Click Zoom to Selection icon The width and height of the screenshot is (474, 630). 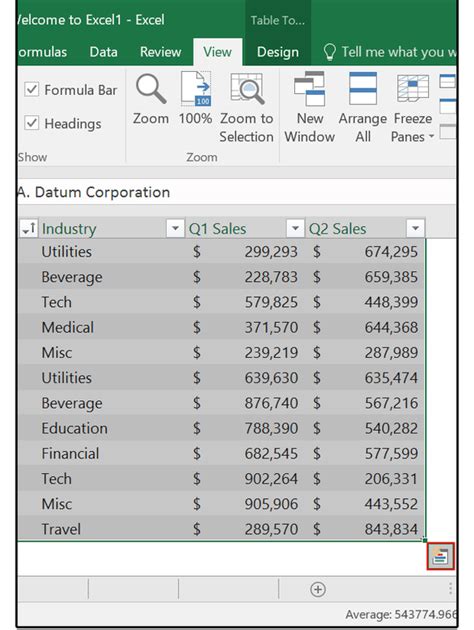click(247, 89)
